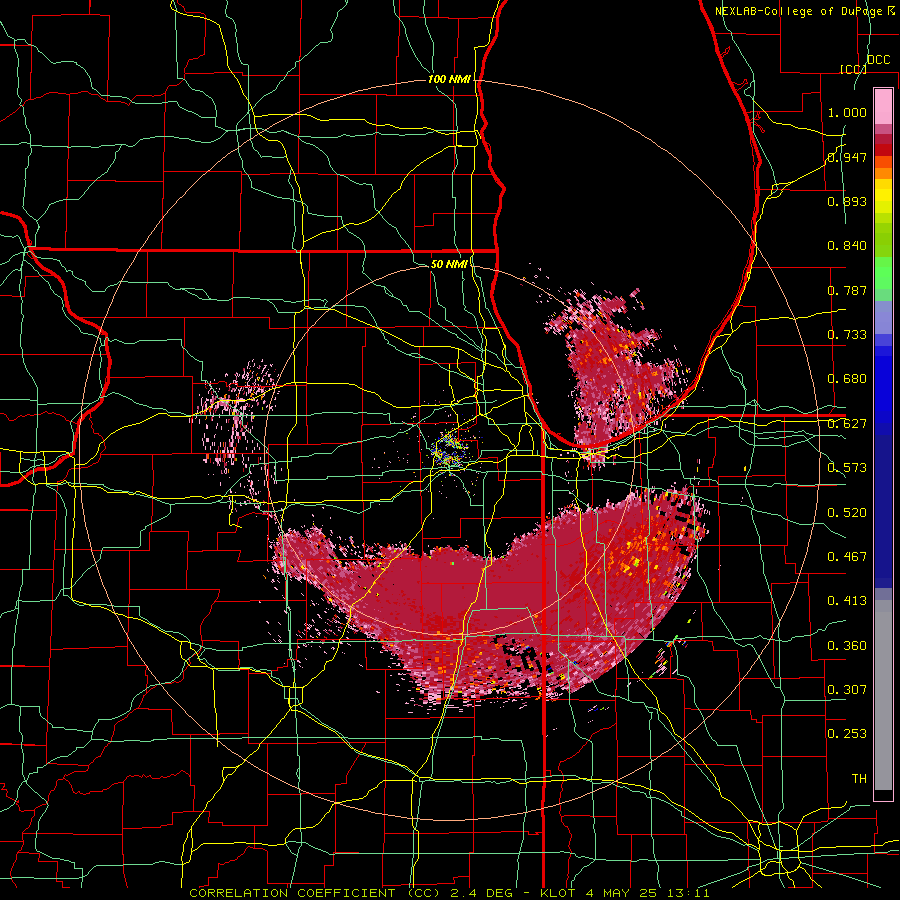Click the 0.360 scale value
The height and width of the screenshot is (900, 900).
click(x=847, y=646)
